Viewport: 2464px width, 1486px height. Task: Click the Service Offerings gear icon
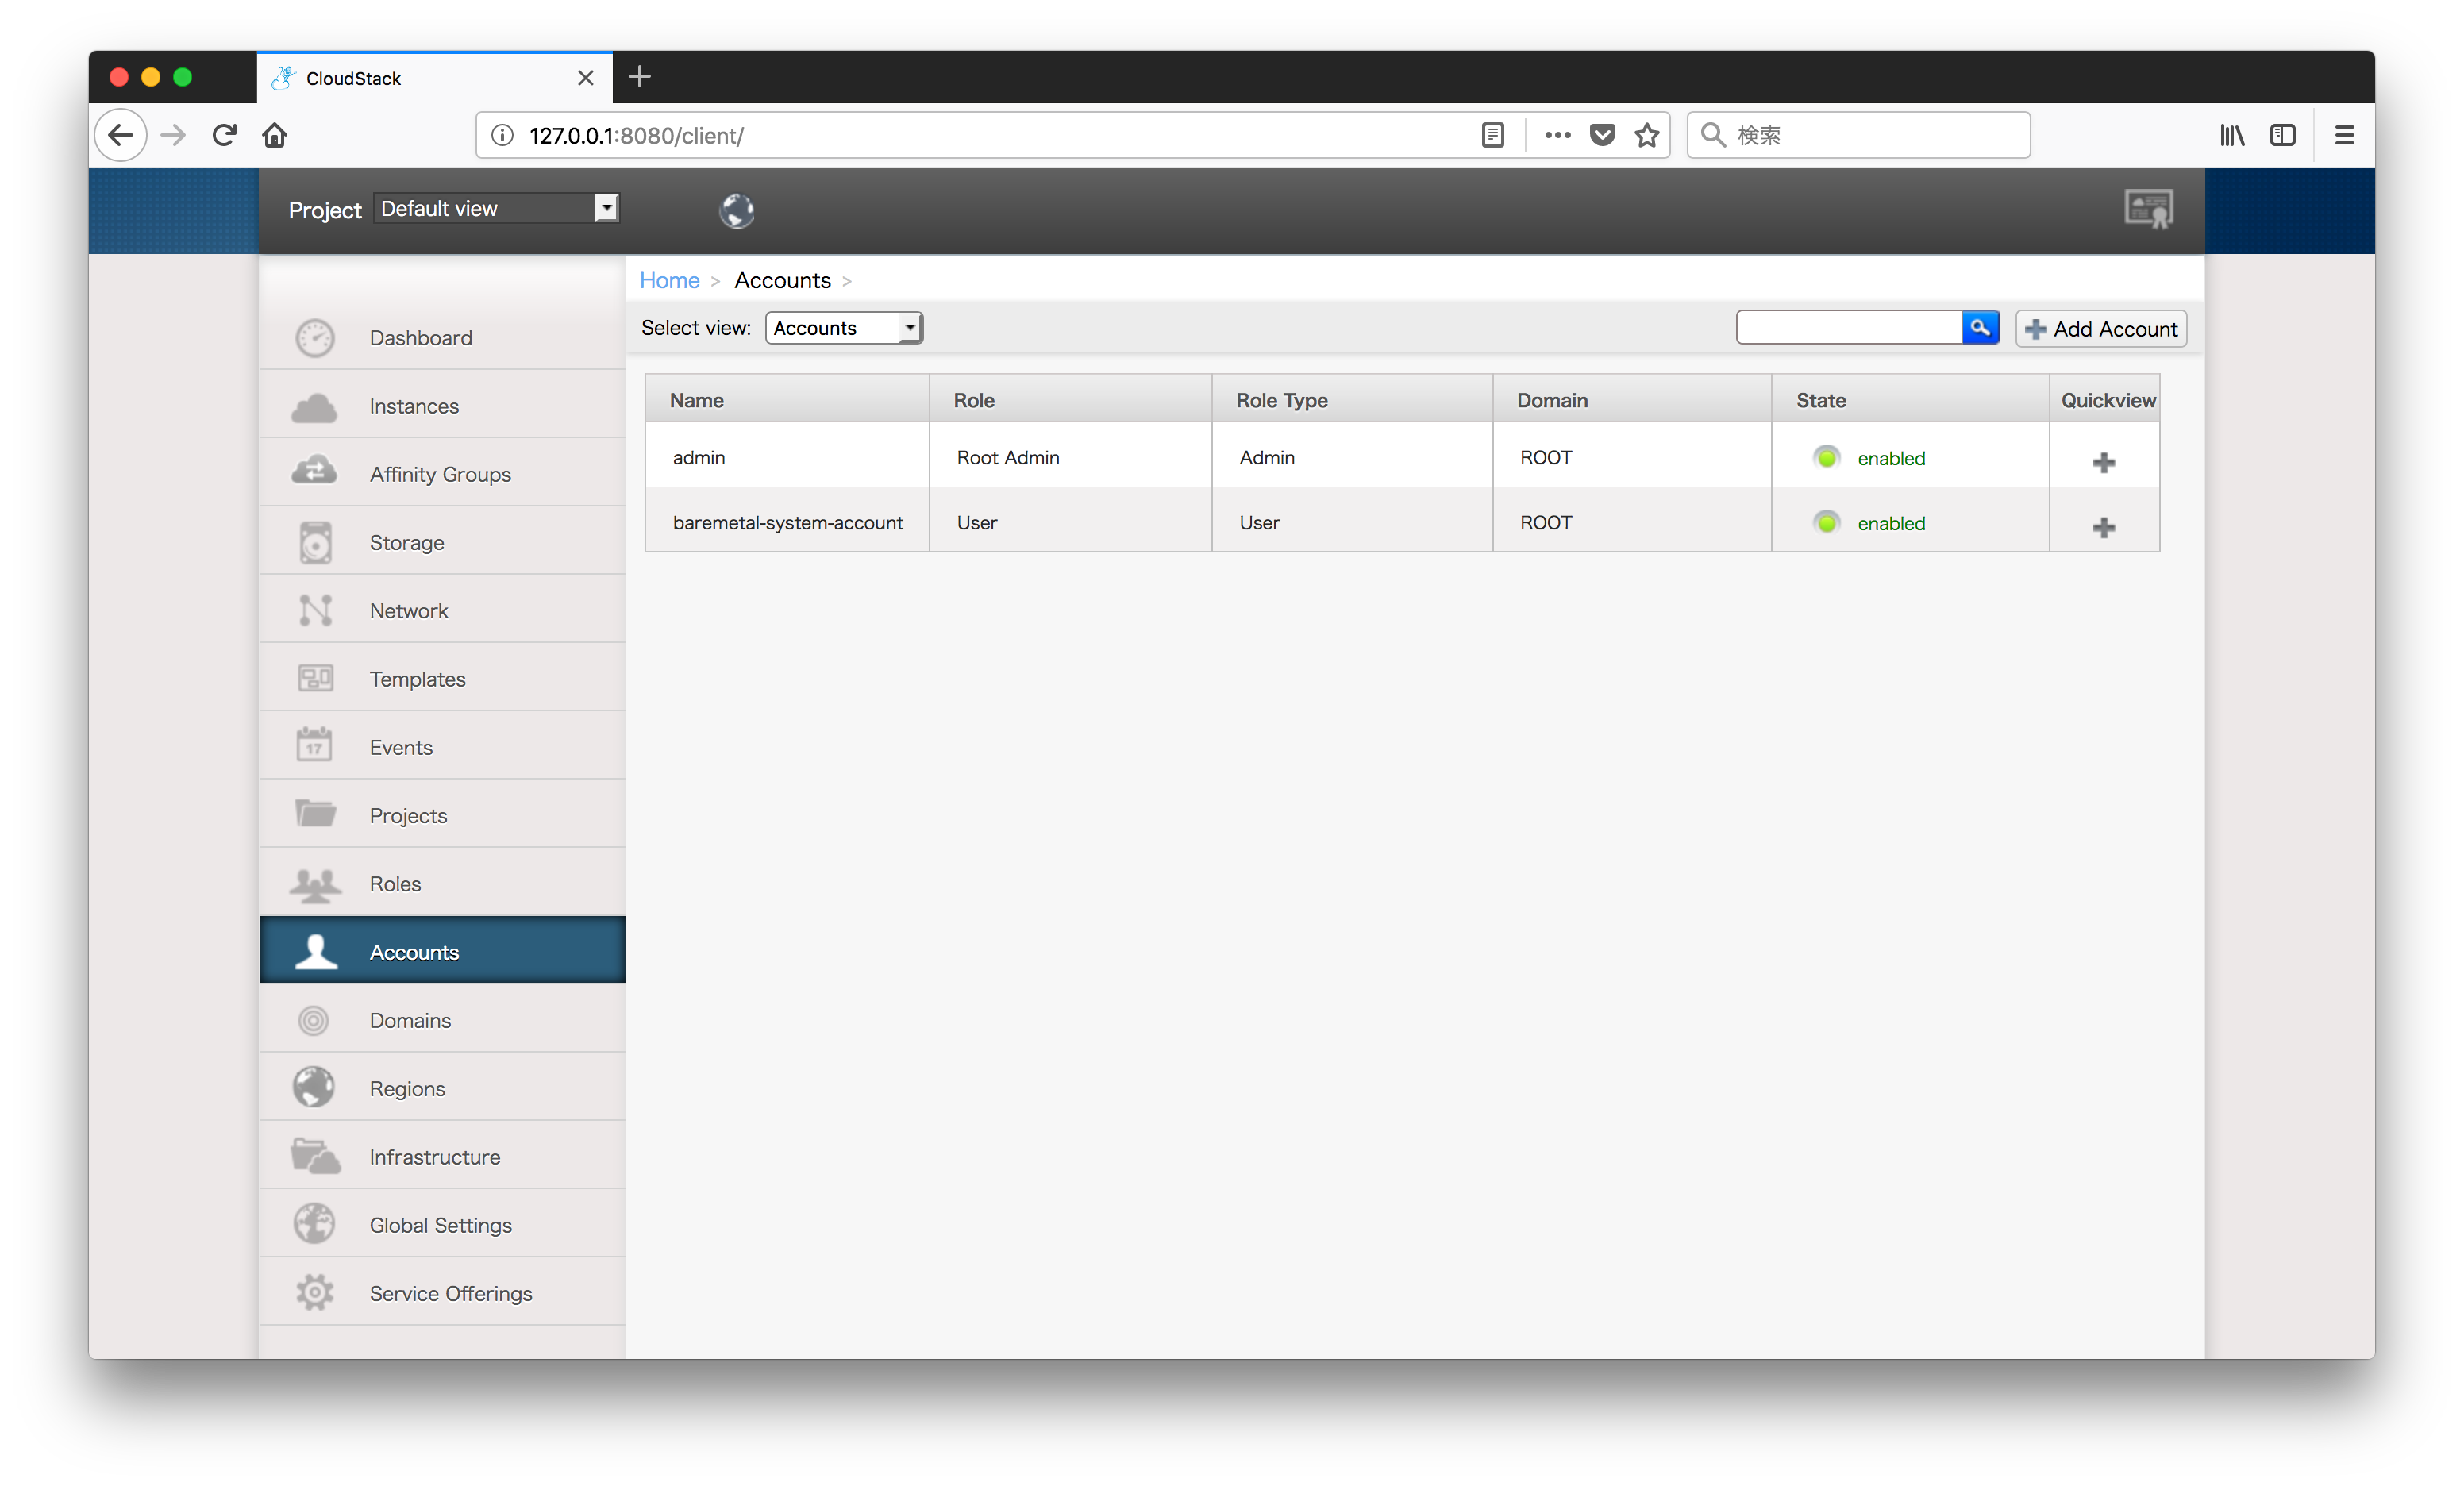click(314, 1293)
